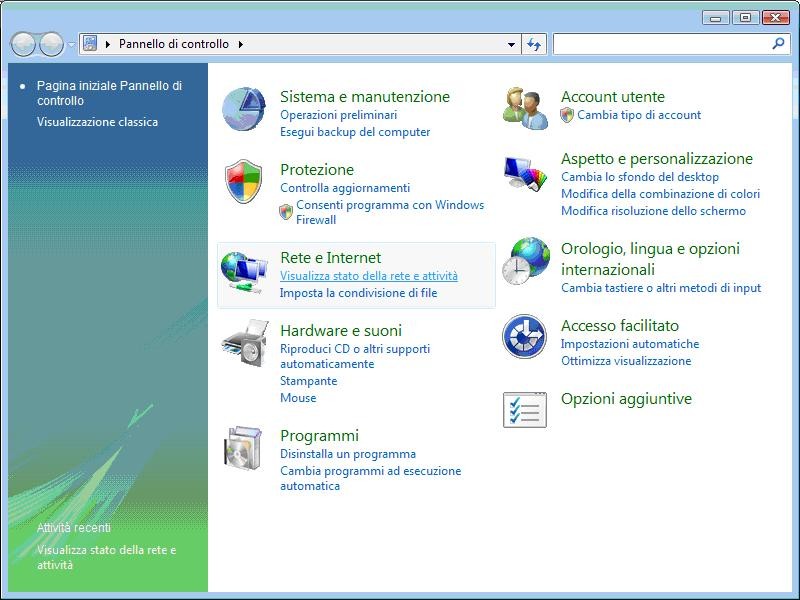Expand the address bar history dropdown
The width and height of the screenshot is (800, 600).
click(x=511, y=44)
